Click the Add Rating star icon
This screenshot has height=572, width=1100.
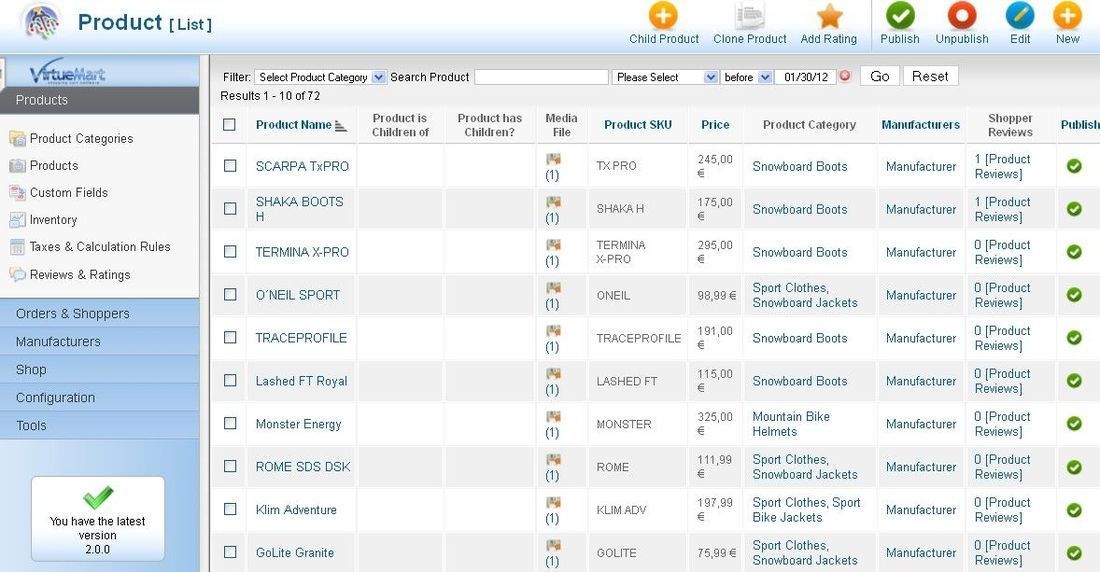pos(829,15)
